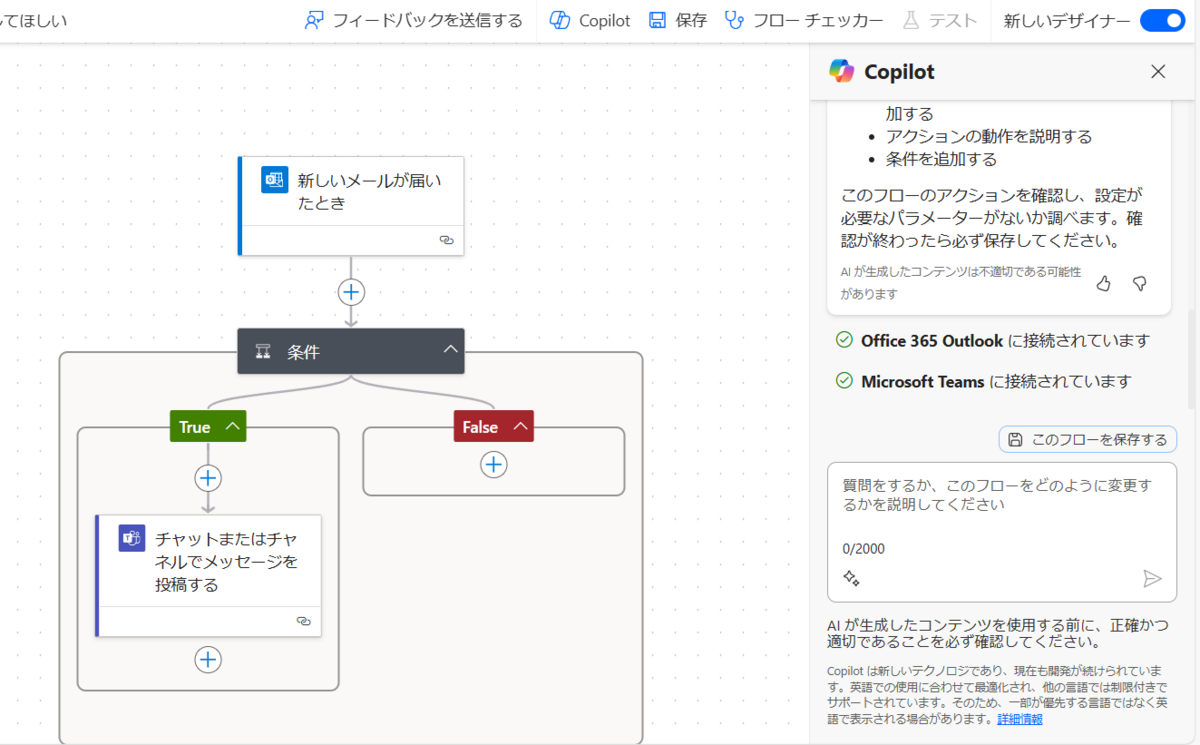The width and height of the screenshot is (1200, 745).
Task: Add action below the Teams message card
Action: [x=208, y=660]
